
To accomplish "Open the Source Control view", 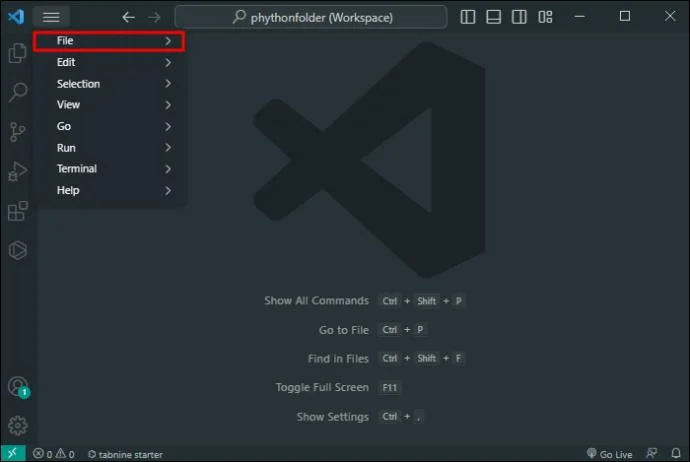I will (x=18, y=132).
